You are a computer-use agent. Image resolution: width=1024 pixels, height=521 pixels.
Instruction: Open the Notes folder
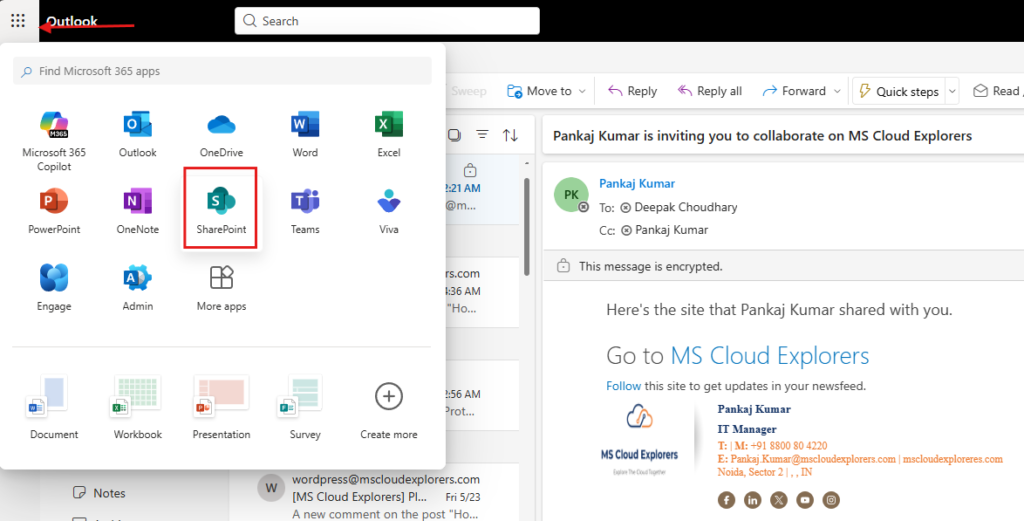coord(99,493)
